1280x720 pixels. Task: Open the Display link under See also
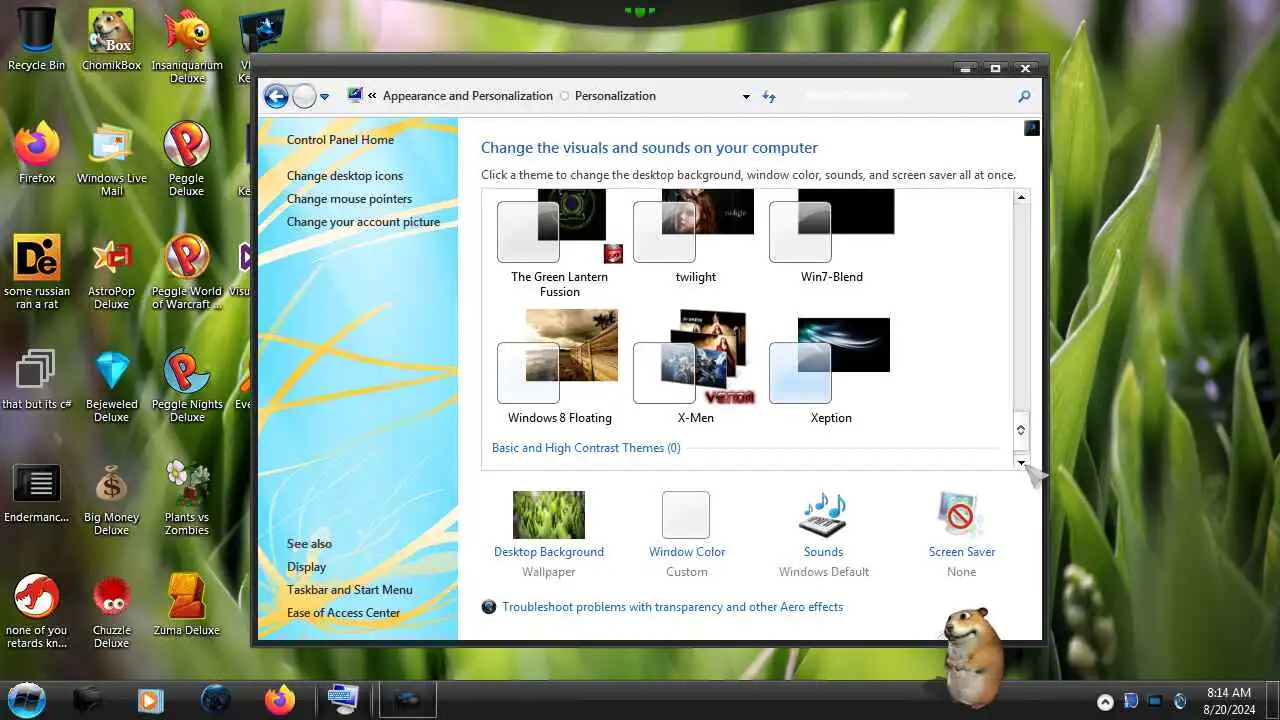[306, 567]
